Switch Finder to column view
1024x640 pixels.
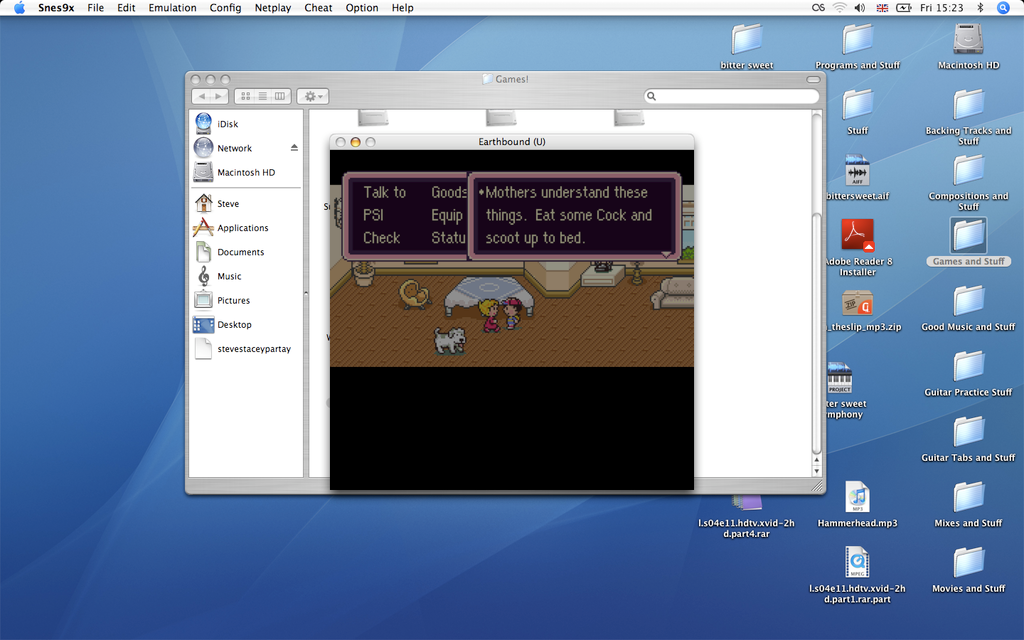(280, 96)
